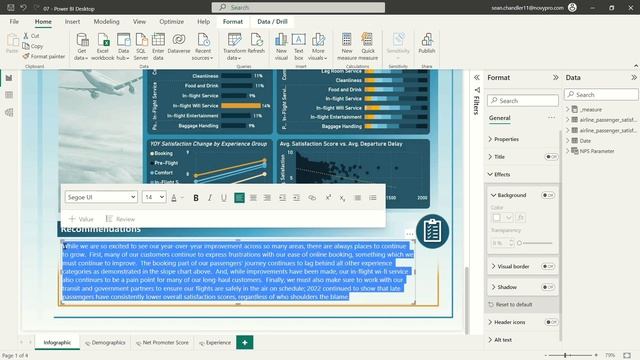Click the Value button in text toolbar
Image resolution: width=640 pixels, height=360 pixels.
coord(81,219)
